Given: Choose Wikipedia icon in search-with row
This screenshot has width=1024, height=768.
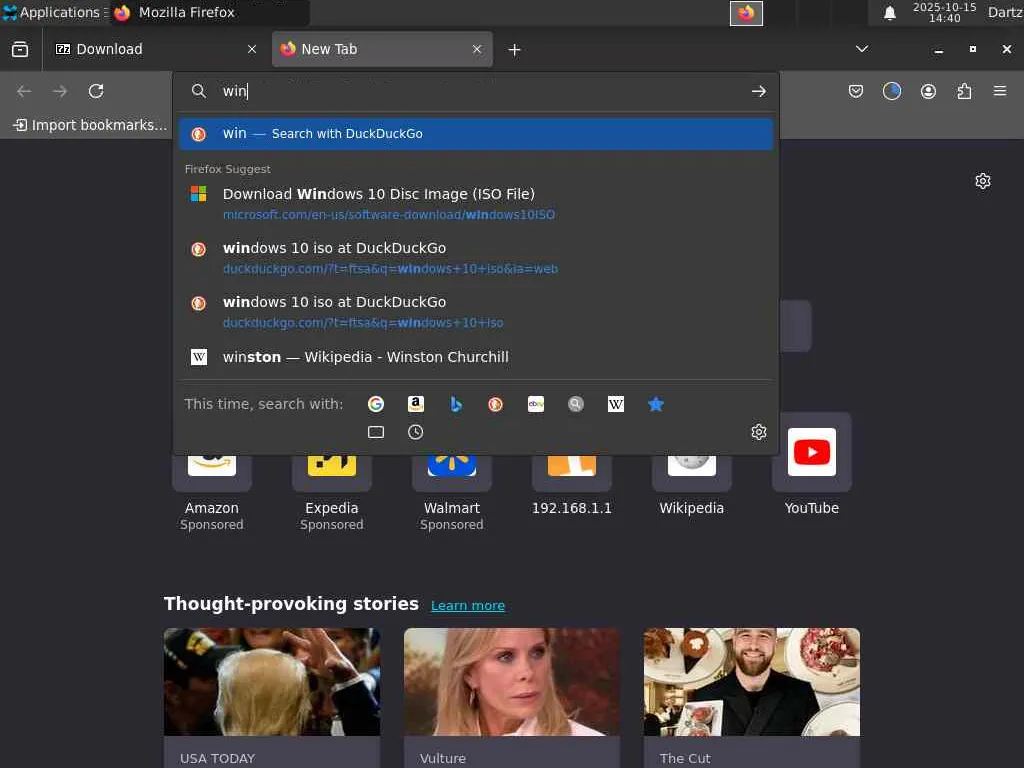Looking at the screenshot, I should pyautogui.click(x=616, y=404).
